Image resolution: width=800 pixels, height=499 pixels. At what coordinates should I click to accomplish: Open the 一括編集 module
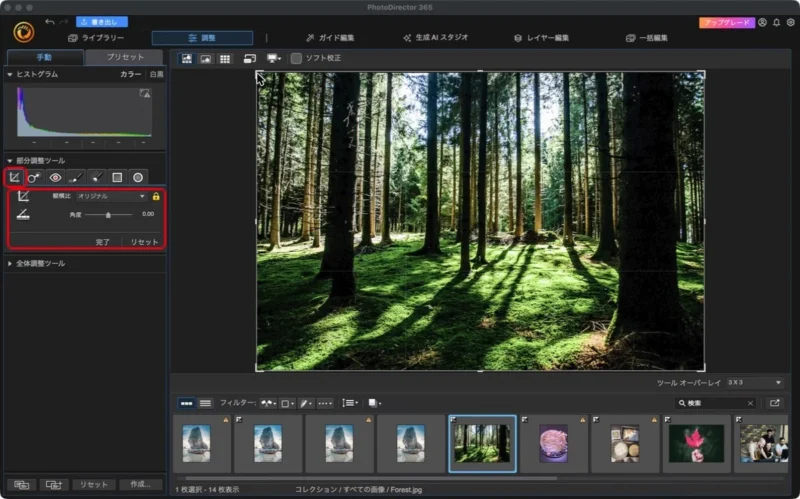click(x=646, y=38)
